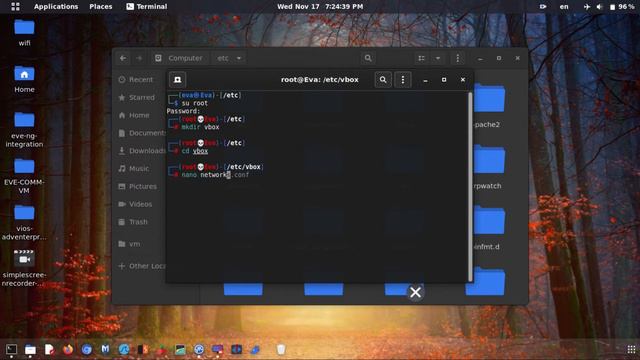Viewport: 640px width, 360px height.
Task: Select the simplescreenrecorder desktop file
Action: click(x=24, y=269)
